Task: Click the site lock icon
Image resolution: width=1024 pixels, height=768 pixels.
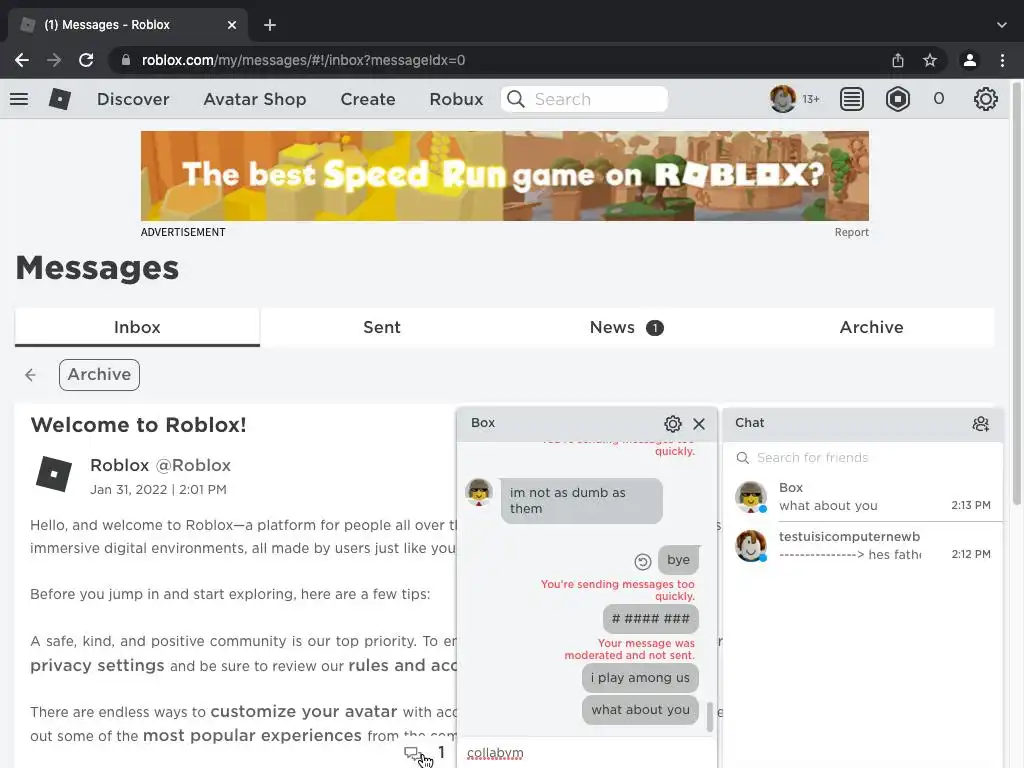Action: point(125,60)
